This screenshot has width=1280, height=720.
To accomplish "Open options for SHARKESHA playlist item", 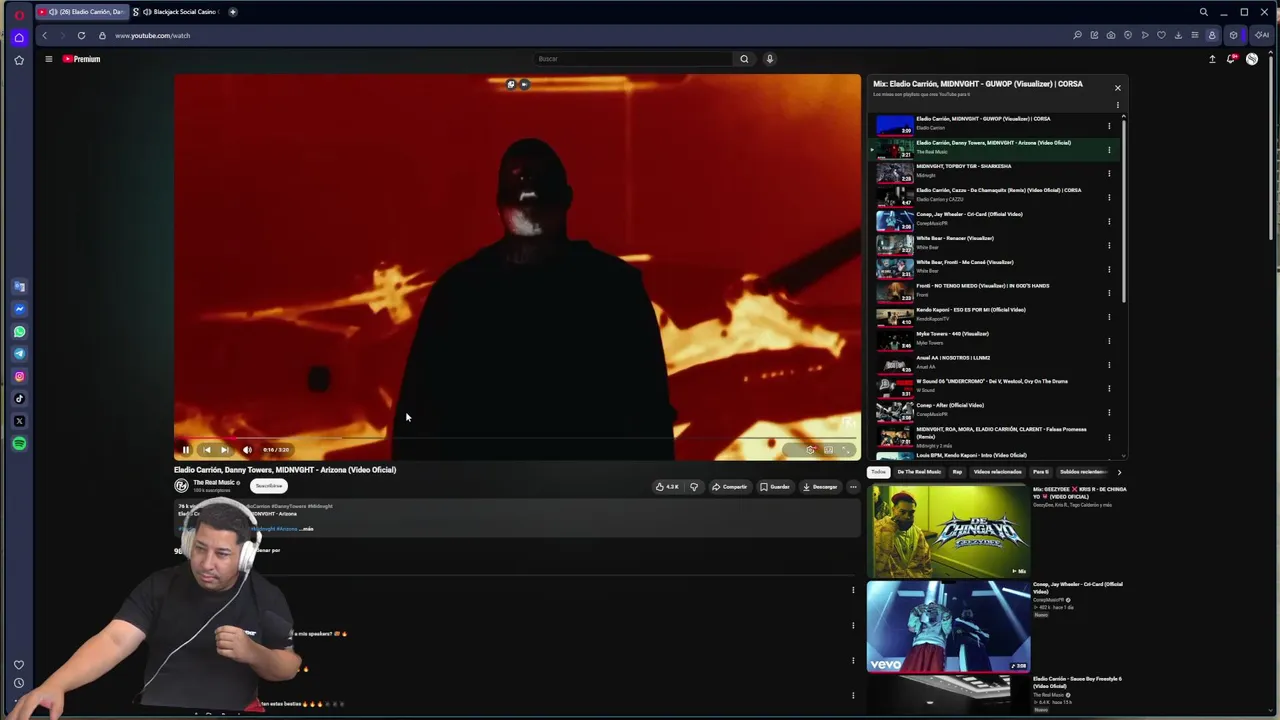I will click(x=1109, y=174).
